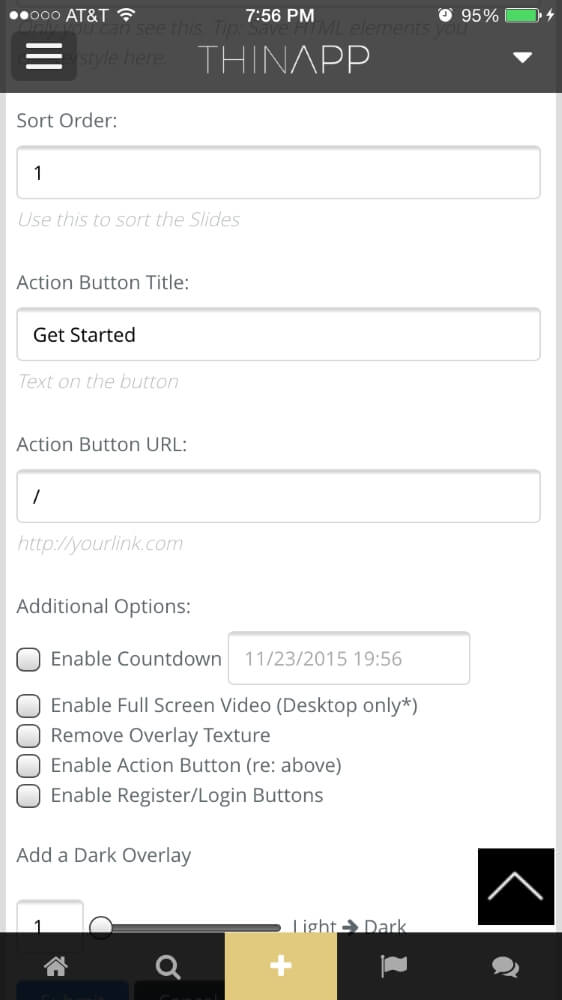
Task: Focus the Sort Order field
Action: [278, 172]
